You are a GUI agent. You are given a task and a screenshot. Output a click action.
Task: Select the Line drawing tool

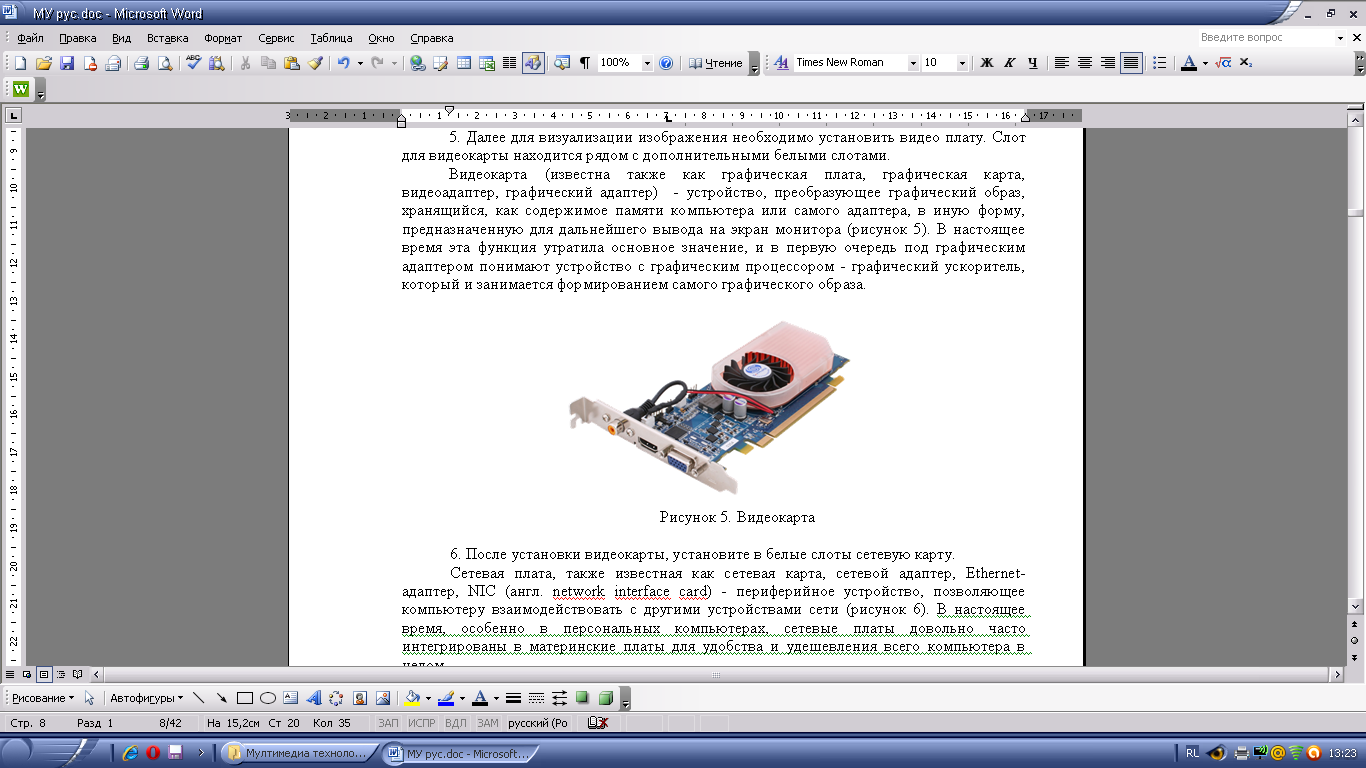pos(198,698)
